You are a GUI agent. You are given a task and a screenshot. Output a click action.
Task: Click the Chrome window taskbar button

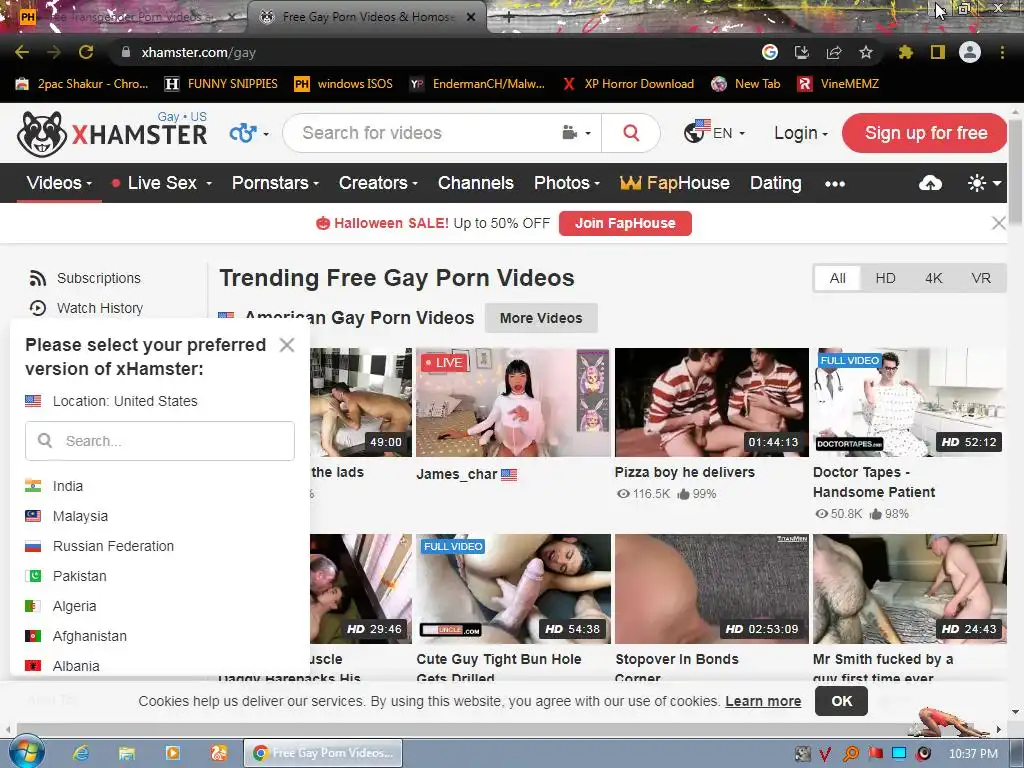tap(323, 753)
